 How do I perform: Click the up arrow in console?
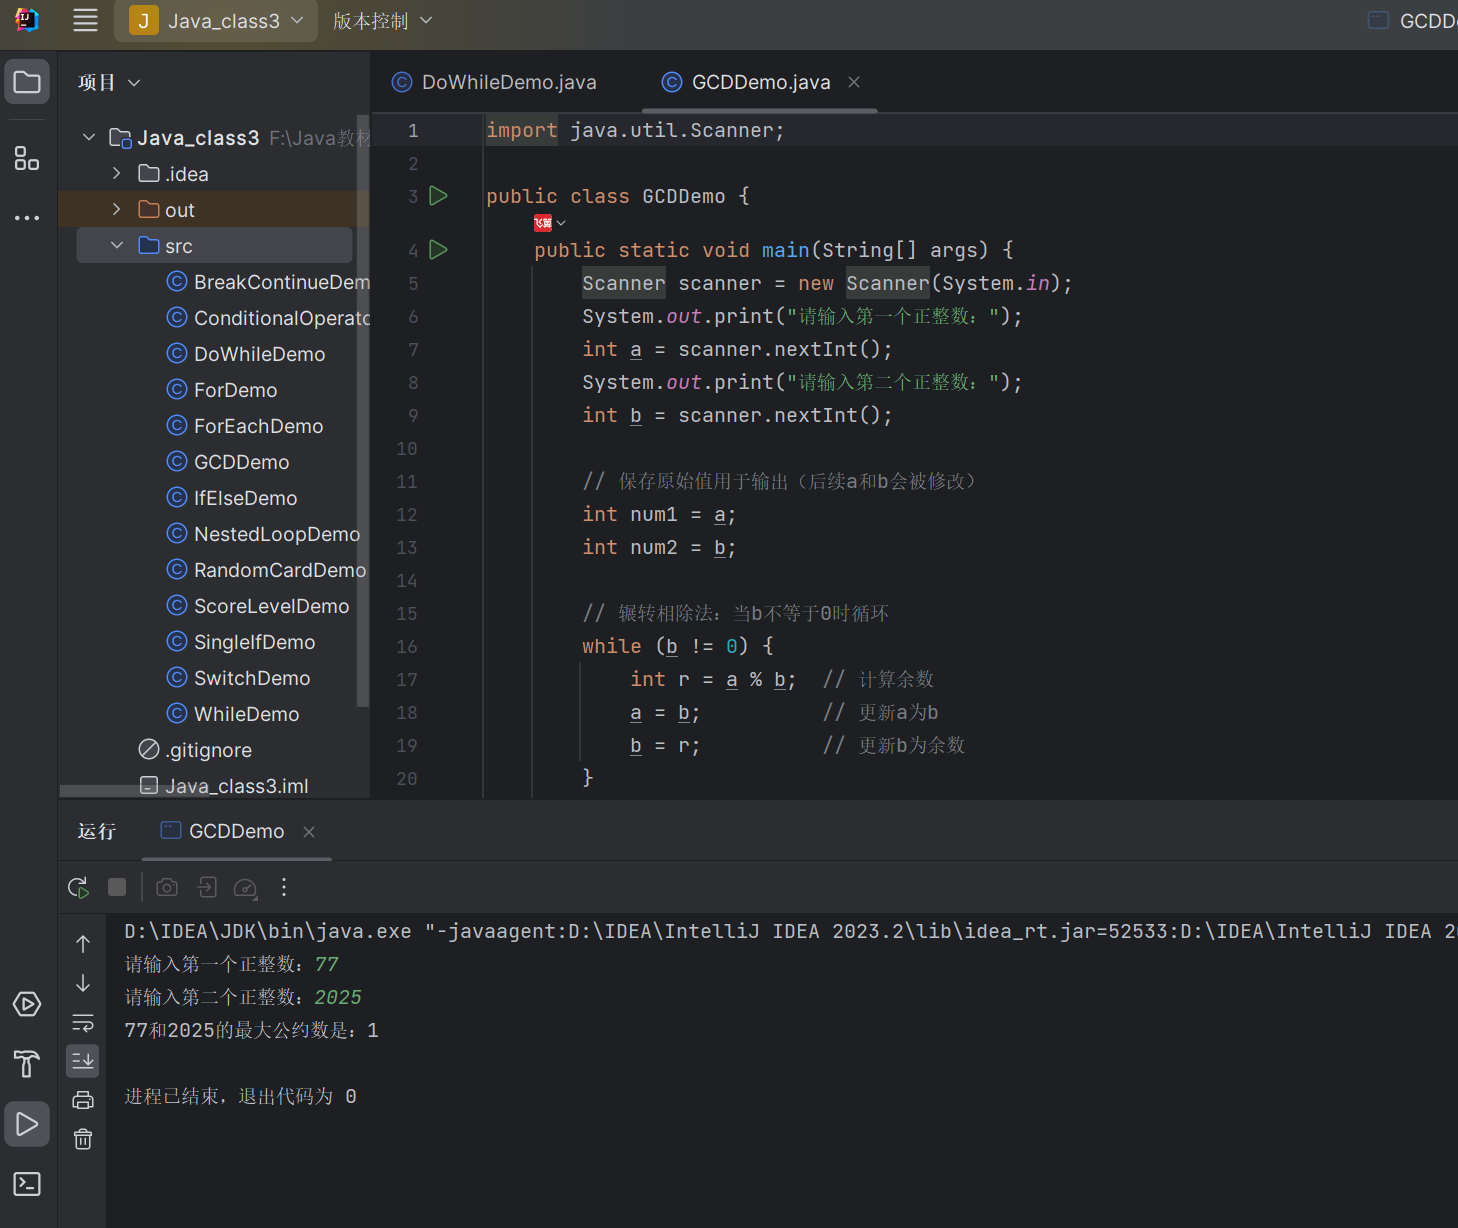pyautogui.click(x=83, y=944)
